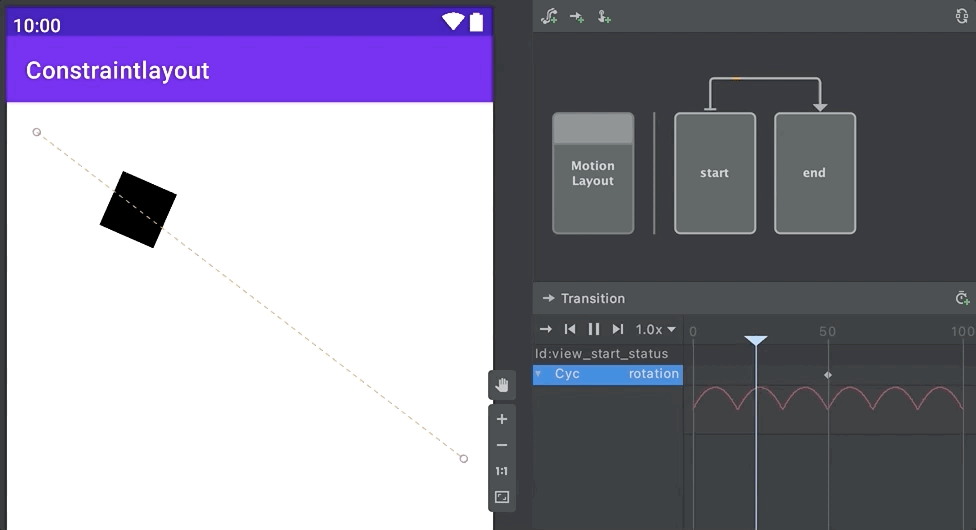Select the start constraint set
The image size is (976, 530).
pyautogui.click(x=715, y=173)
